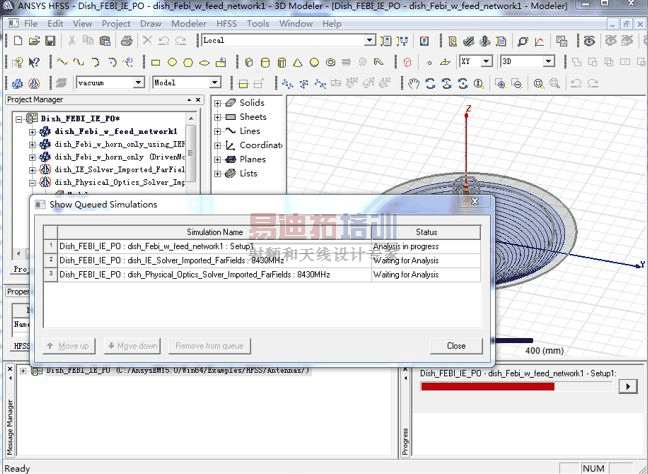Screen dimensions: 648x474
Task: Open the HFSS menu
Action: [x=226, y=23]
